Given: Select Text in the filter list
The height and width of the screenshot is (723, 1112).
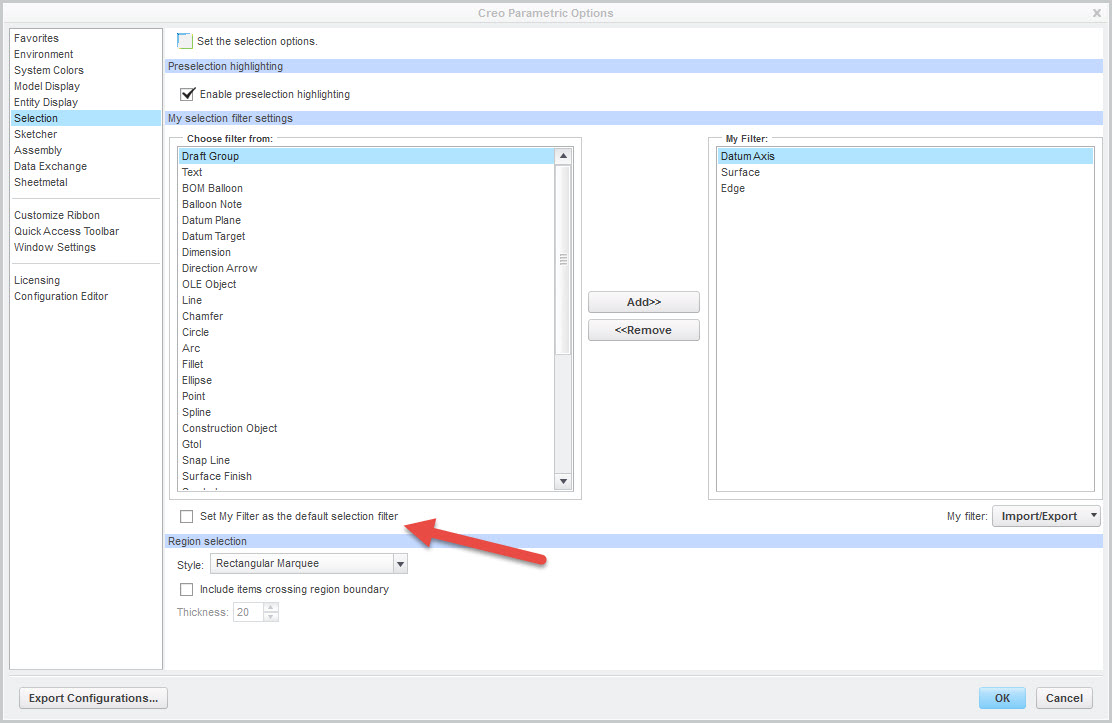Looking at the screenshot, I should point(366,172).
